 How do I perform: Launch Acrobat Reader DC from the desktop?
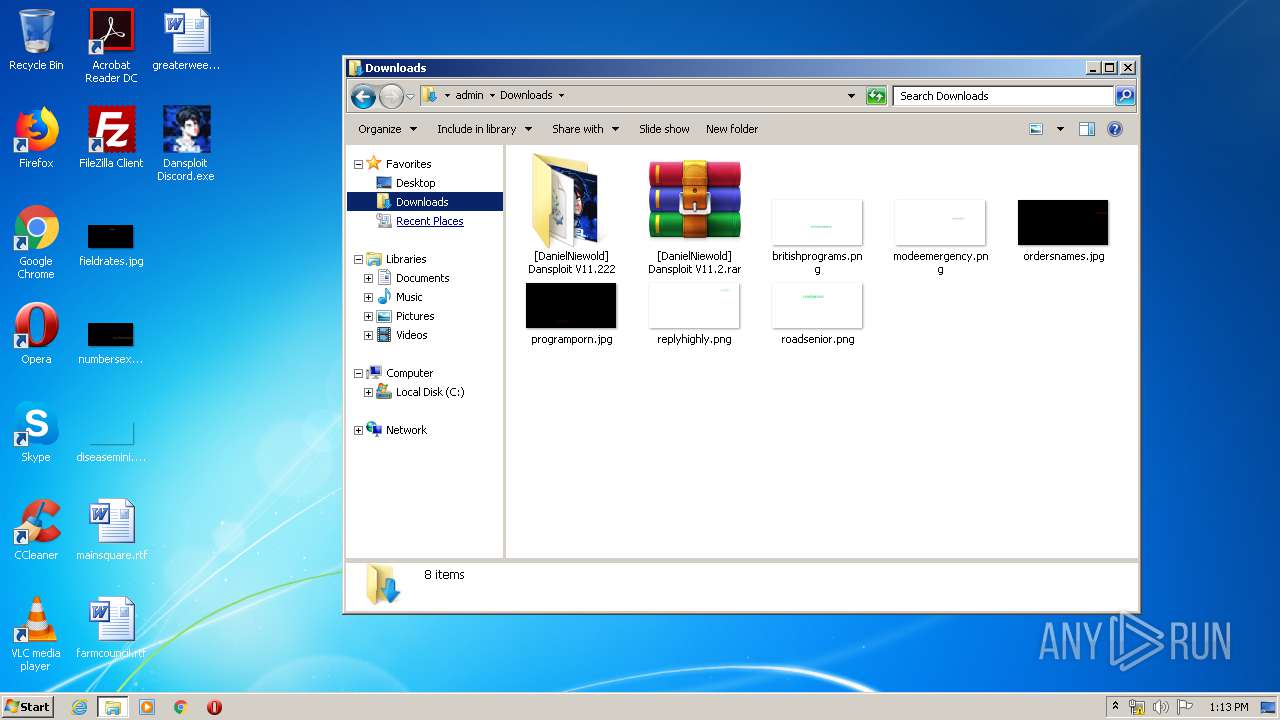pos(111,46)
